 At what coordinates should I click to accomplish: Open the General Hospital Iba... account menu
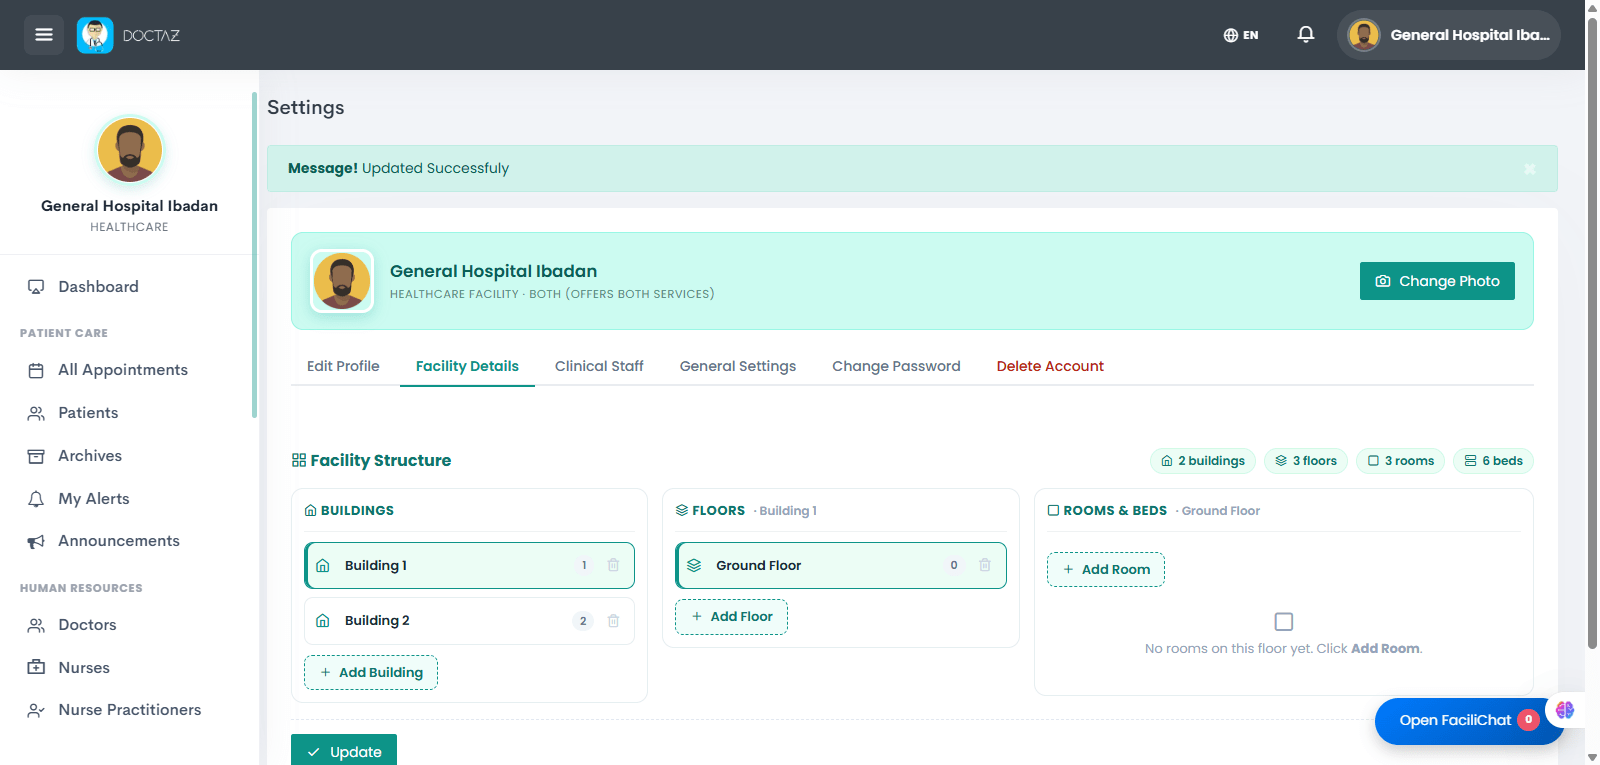point(1449,35)
